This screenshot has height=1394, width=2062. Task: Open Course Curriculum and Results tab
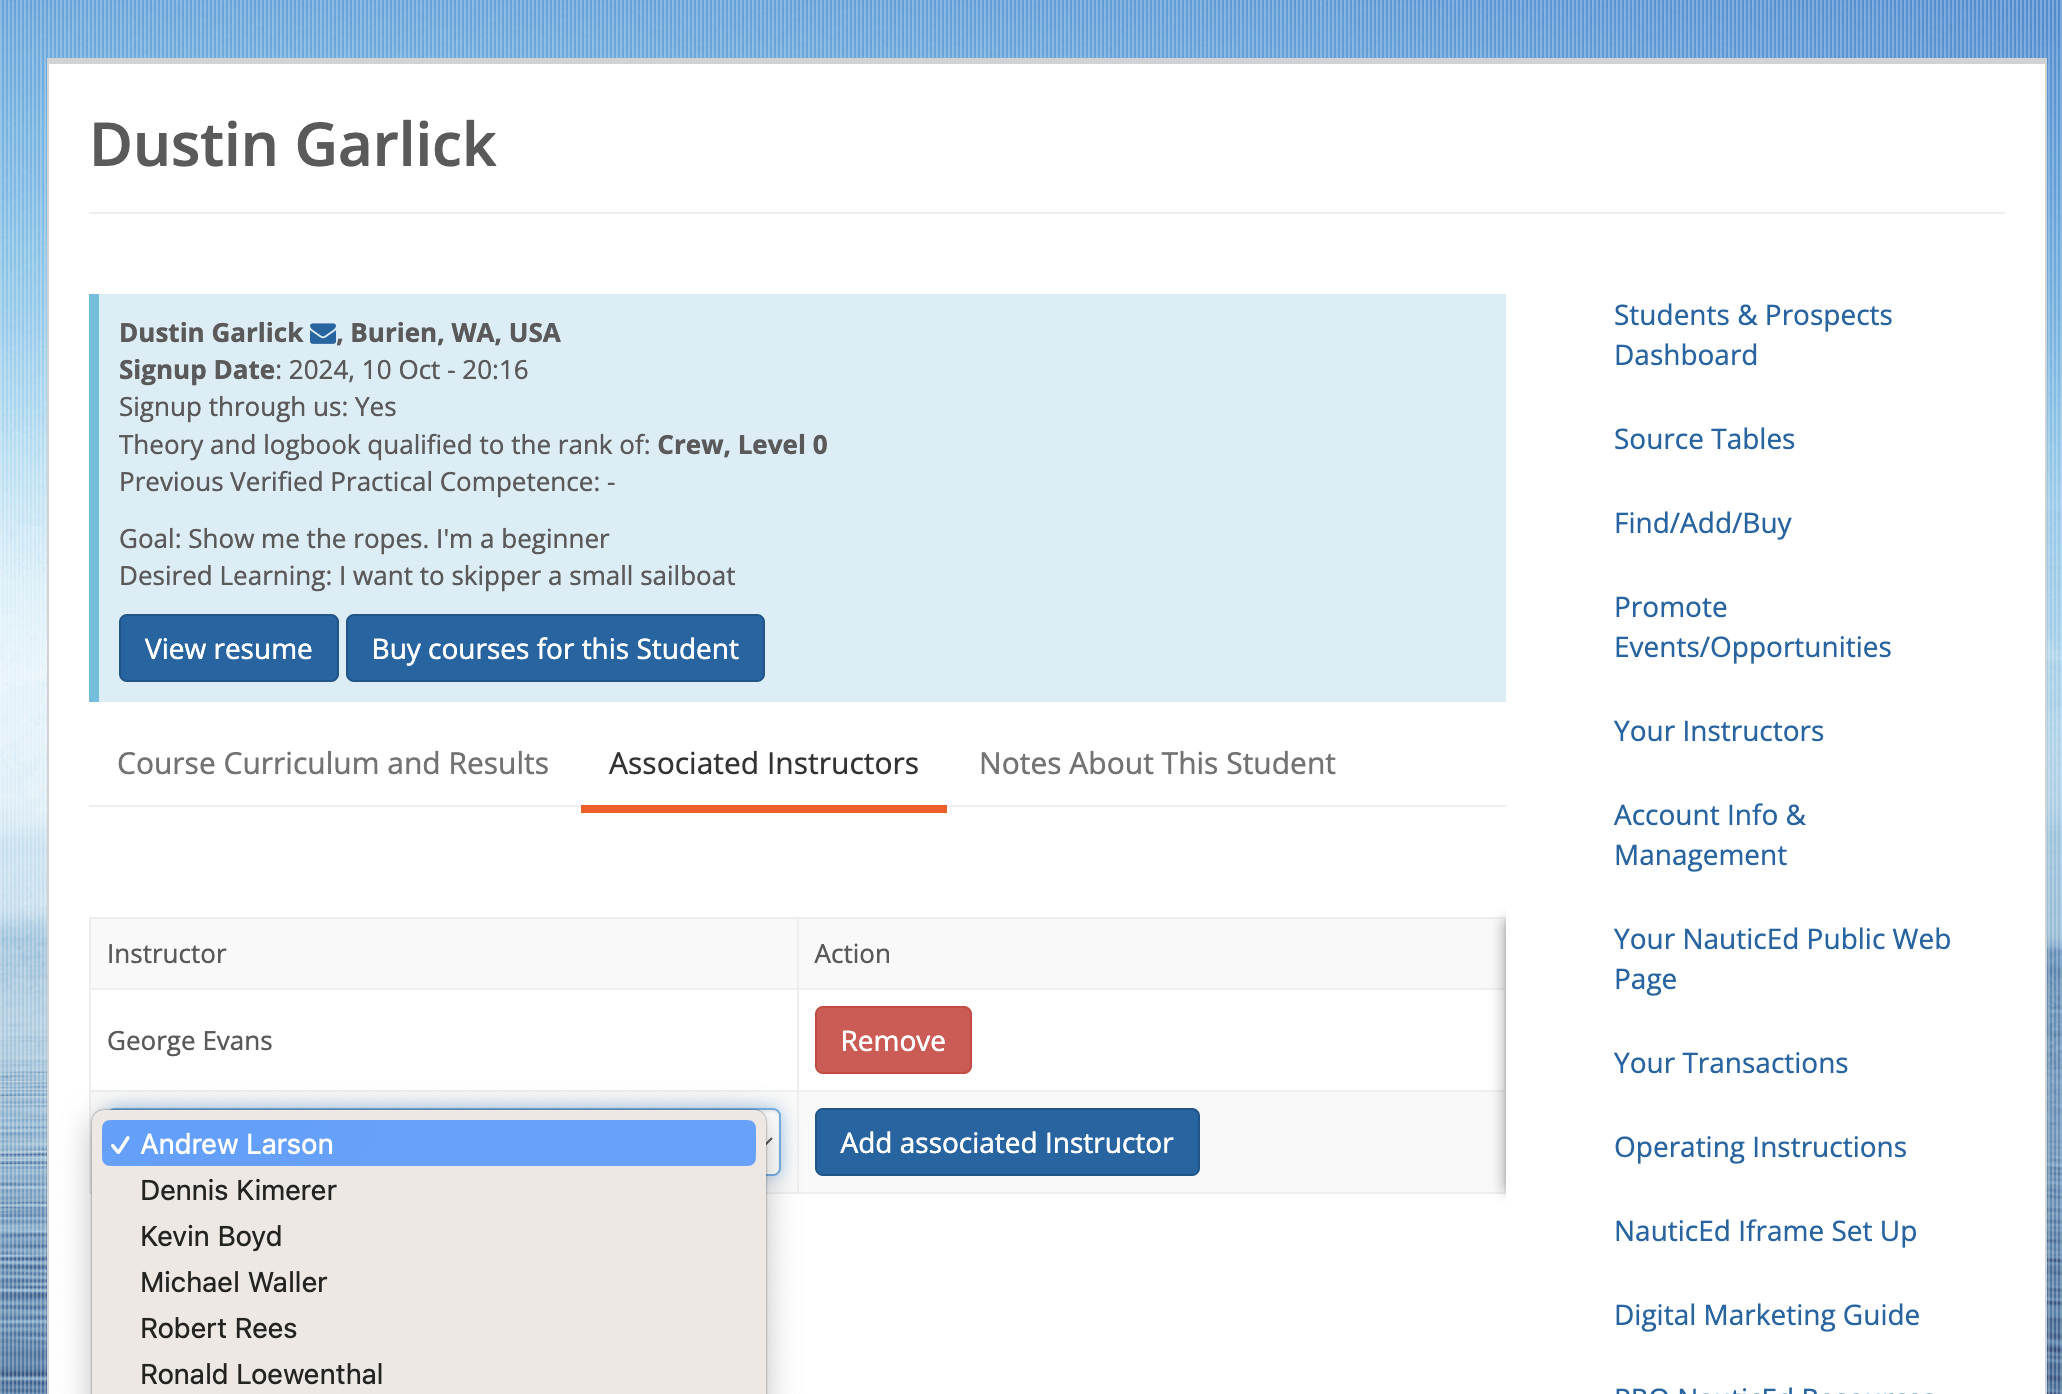(333, 763)
